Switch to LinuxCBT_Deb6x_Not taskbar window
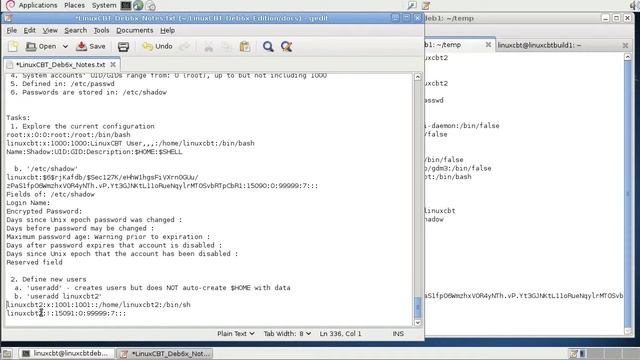The width and height of the screenshot is (640, 360). click(x=165, y=353)
